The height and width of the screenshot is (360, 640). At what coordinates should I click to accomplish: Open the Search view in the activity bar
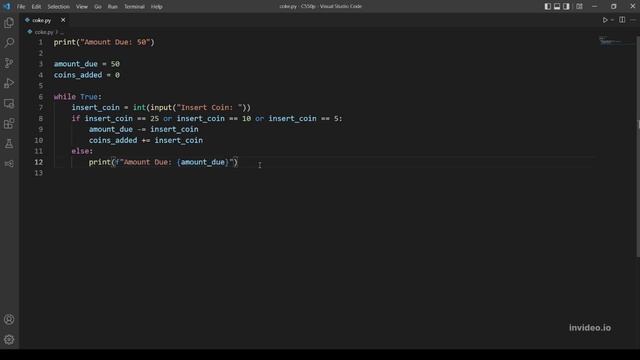9,42
